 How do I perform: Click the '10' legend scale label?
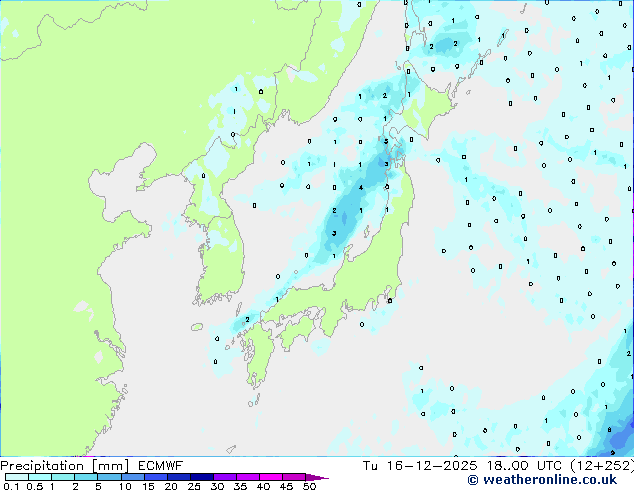tap(125, 486)
